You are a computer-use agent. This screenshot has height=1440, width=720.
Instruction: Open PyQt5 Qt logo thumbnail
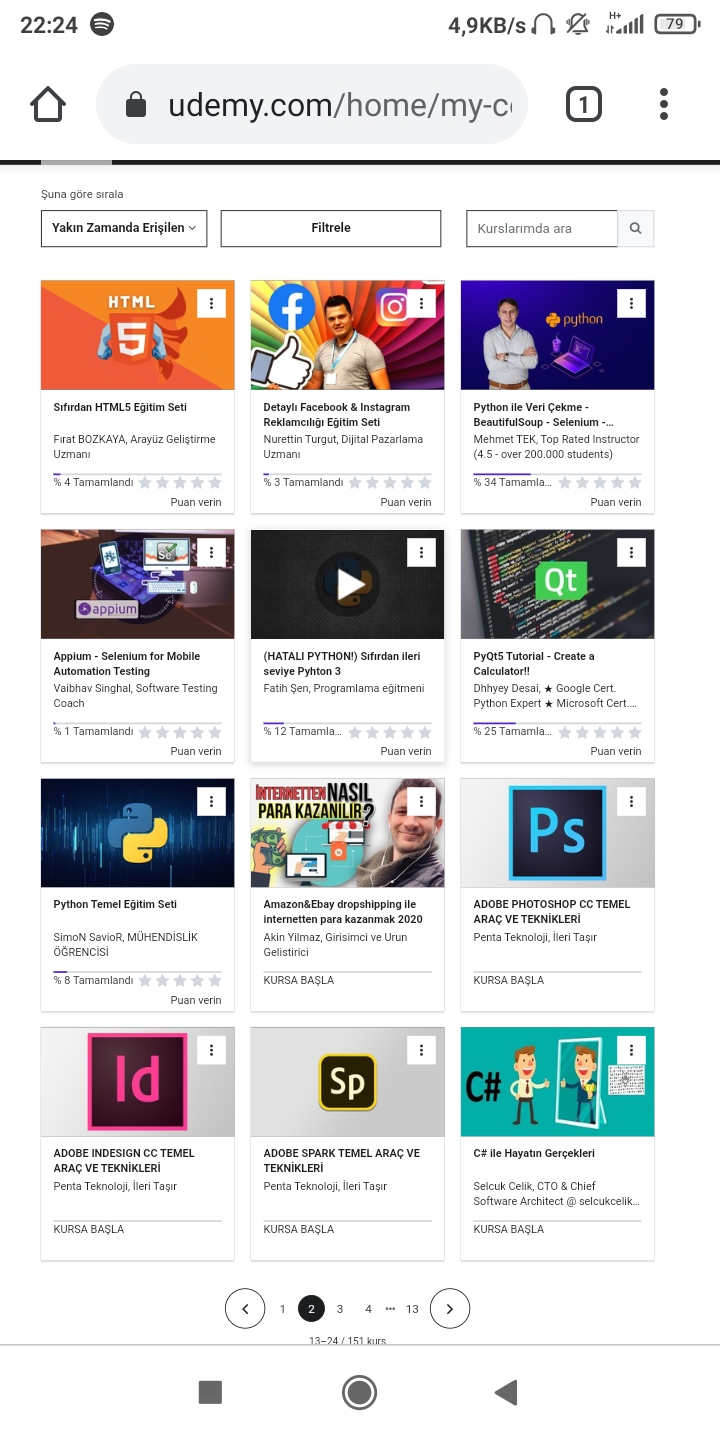tap(558, 584)
